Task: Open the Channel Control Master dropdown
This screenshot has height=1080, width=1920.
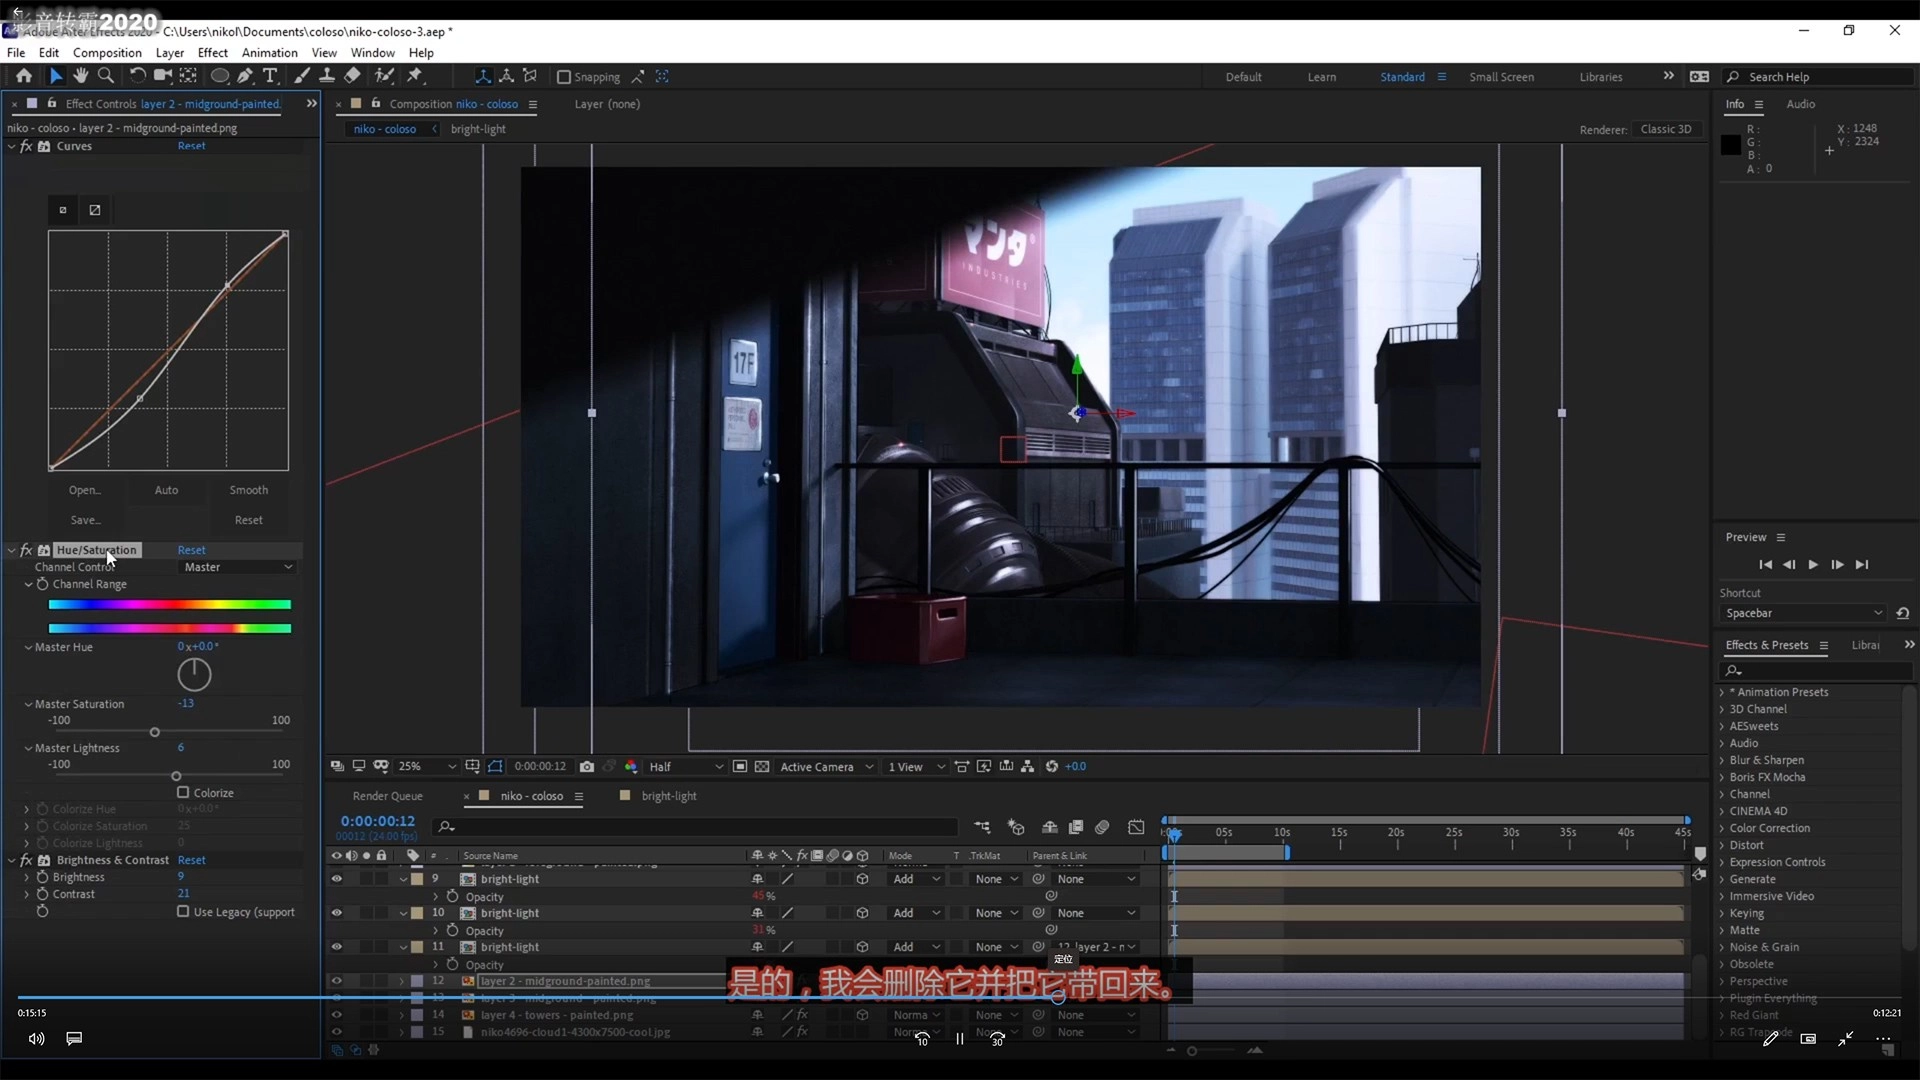Action: point(238,567)
